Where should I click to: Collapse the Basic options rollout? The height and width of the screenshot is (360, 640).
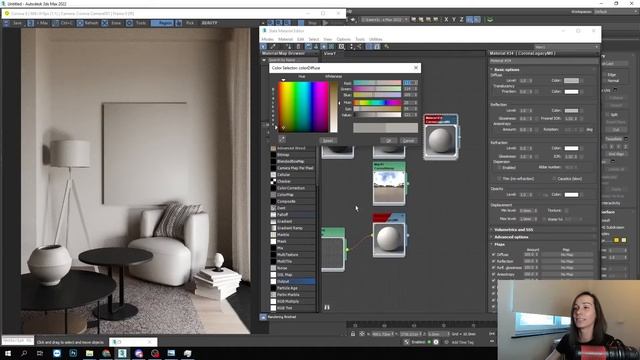pyautogui.click(x=507, y=70)
